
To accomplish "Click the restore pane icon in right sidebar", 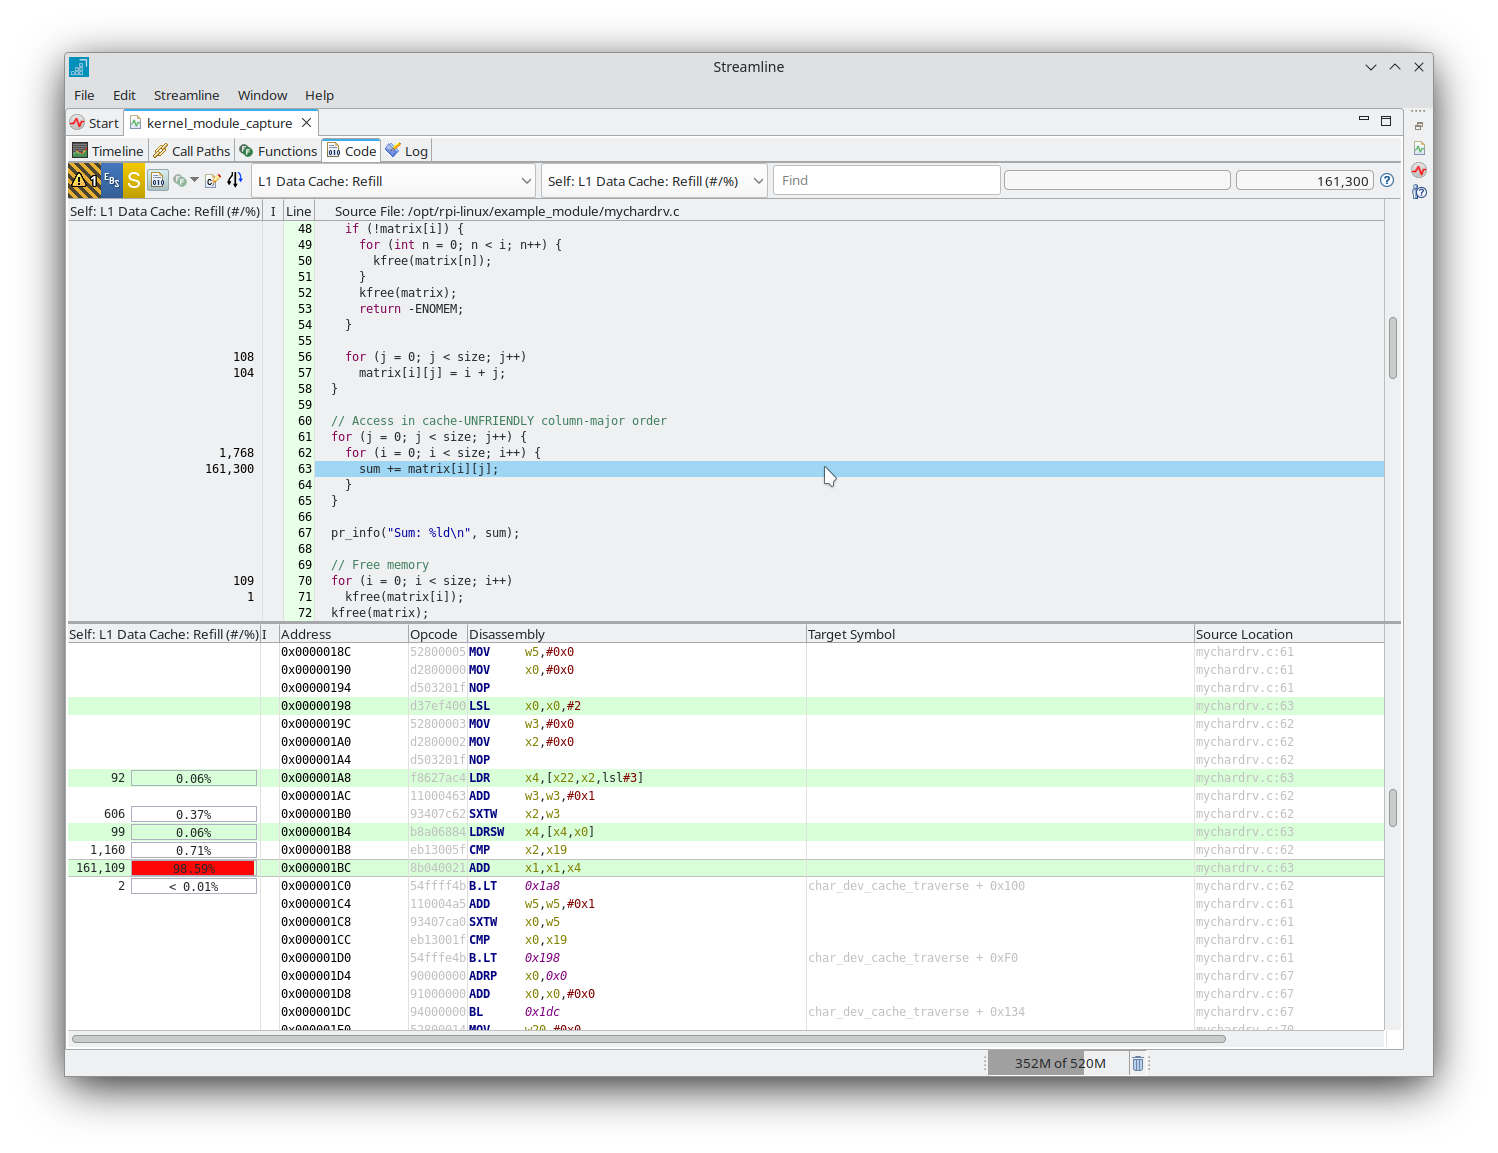I will pos(1419,126).
